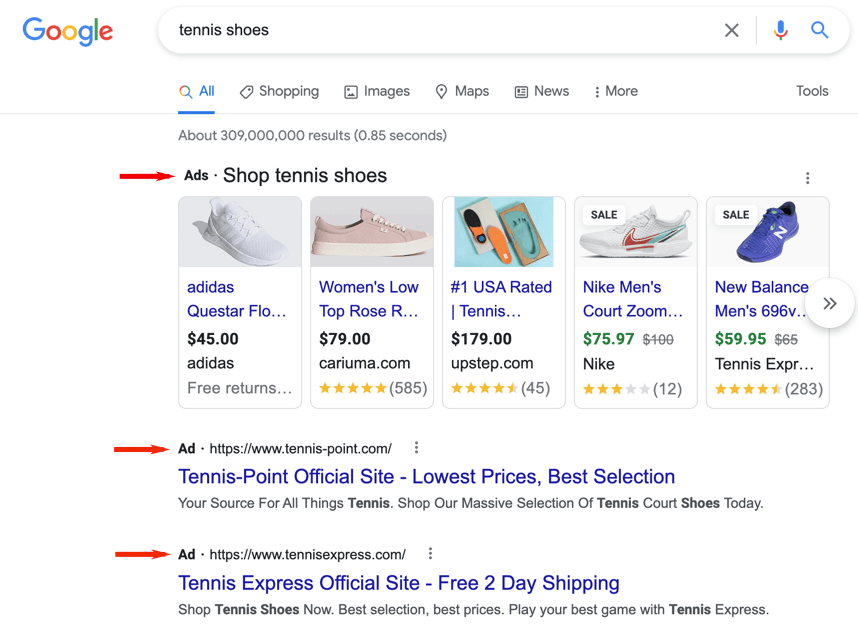Click the tennisexpress.com ad URL
This screenshot has height=625, width=858.
point(308,554)
